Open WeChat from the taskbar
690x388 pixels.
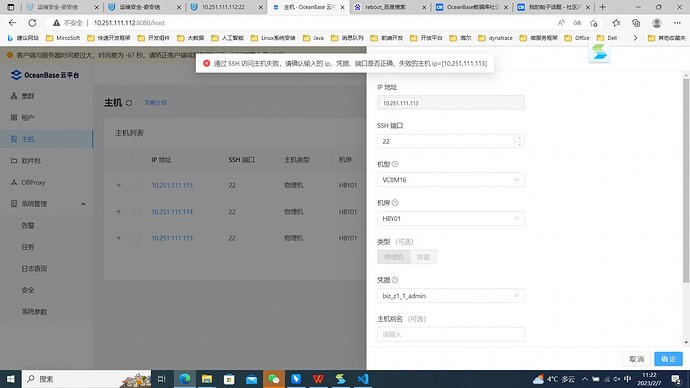coord(274,379)
